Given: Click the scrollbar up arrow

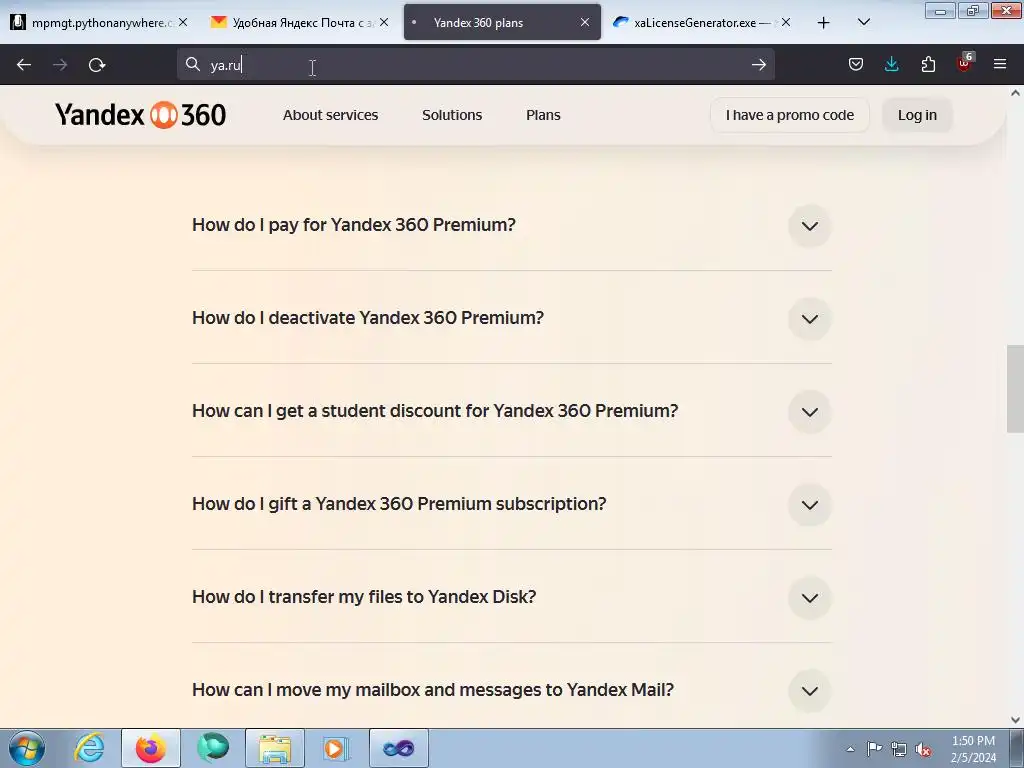Looking at the screenshot, I should (1015, 93).
